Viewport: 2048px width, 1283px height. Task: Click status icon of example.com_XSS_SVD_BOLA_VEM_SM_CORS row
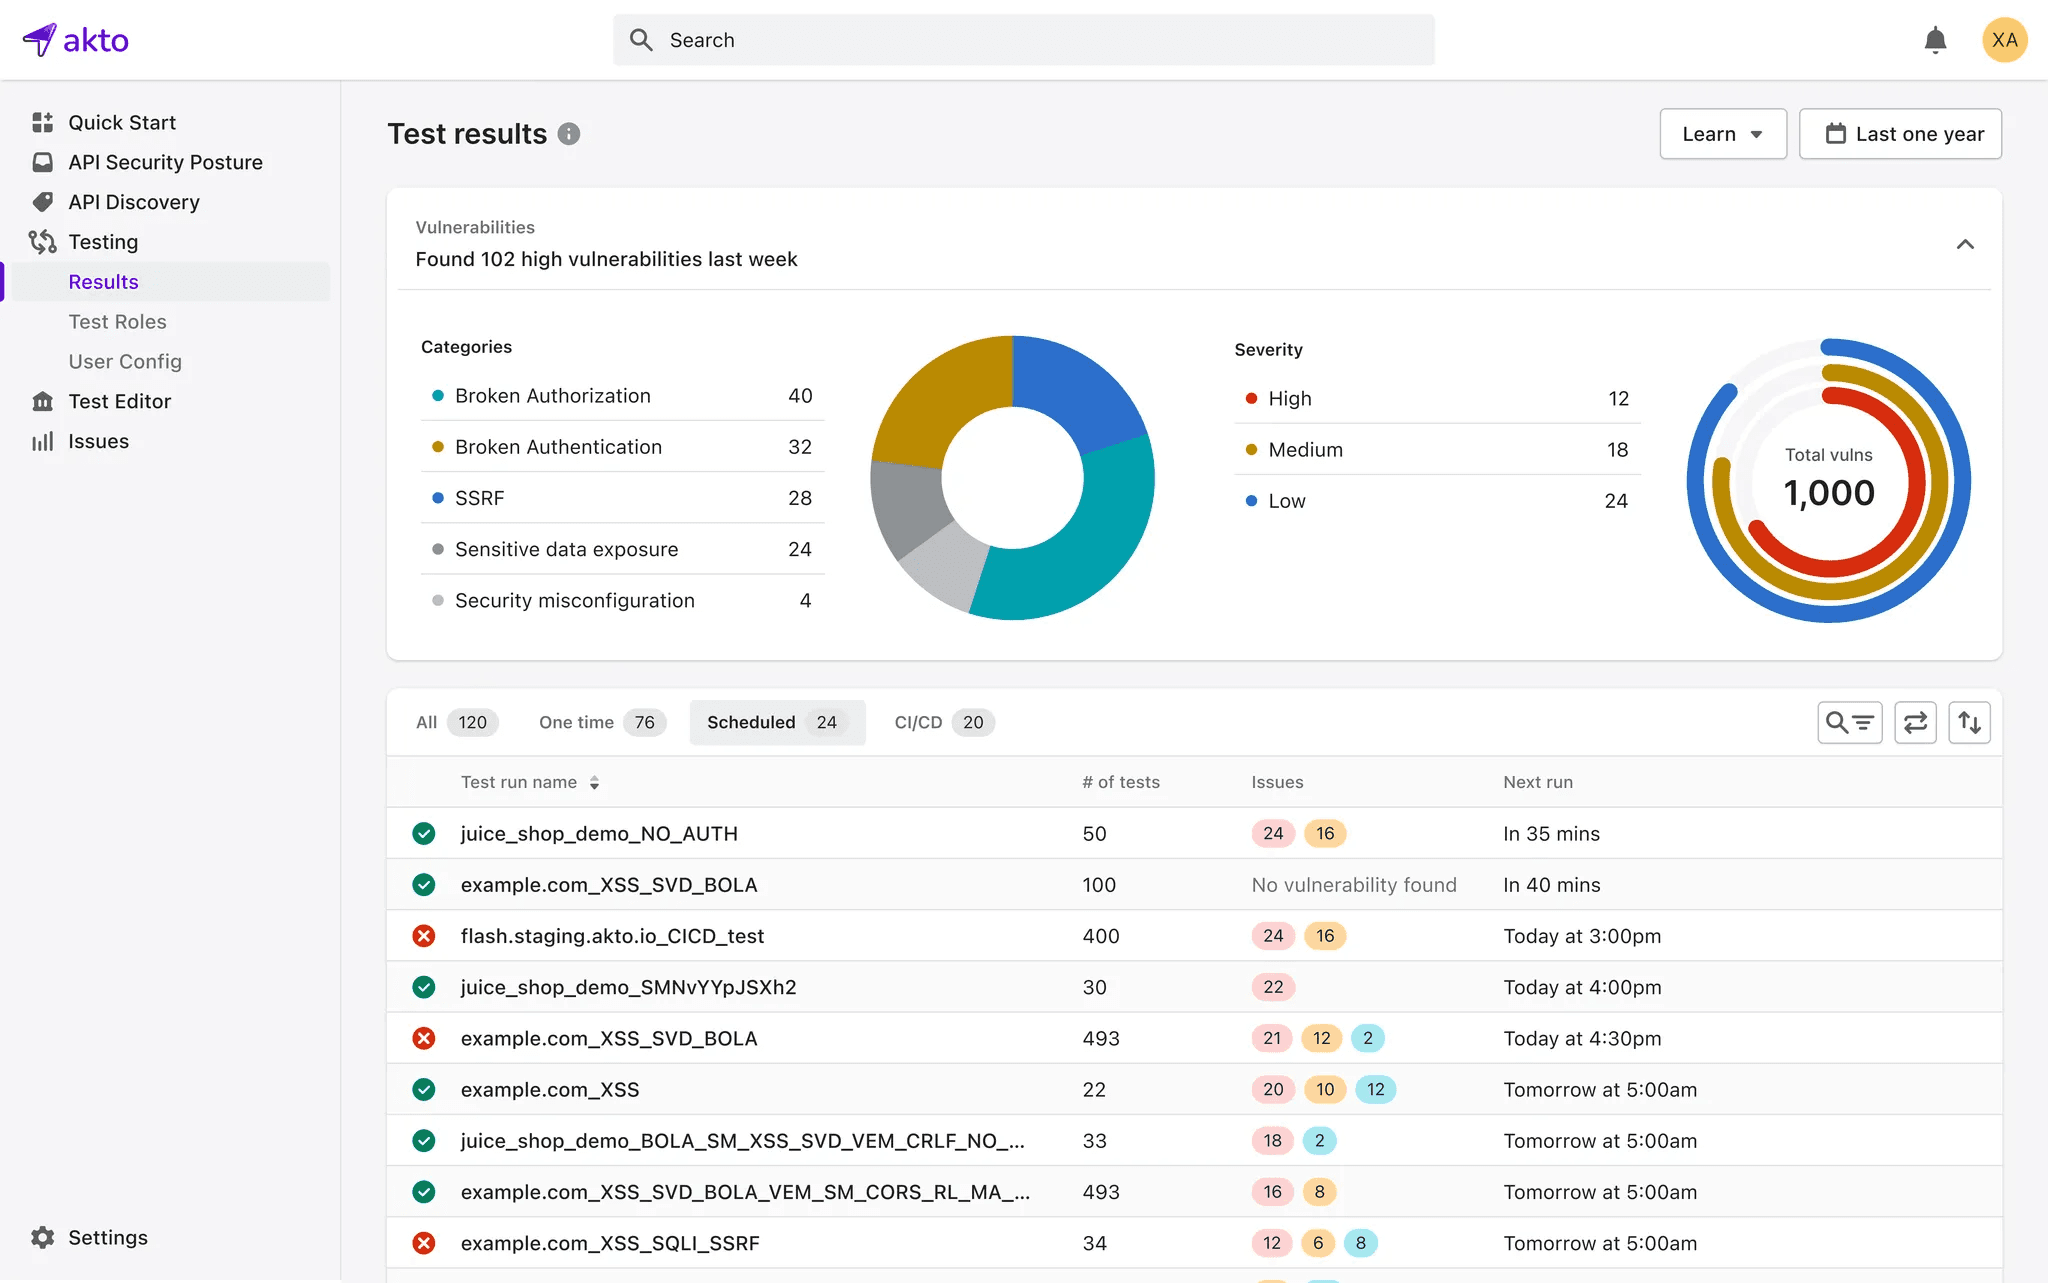tap(424, 1192)
